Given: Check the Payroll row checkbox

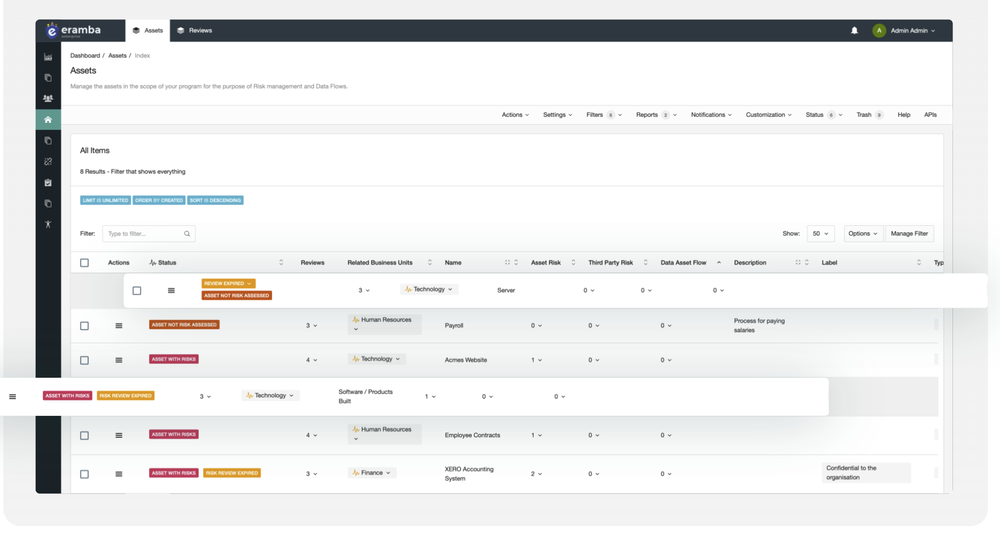Looking at the screenshot, I should tap(84, 325).
